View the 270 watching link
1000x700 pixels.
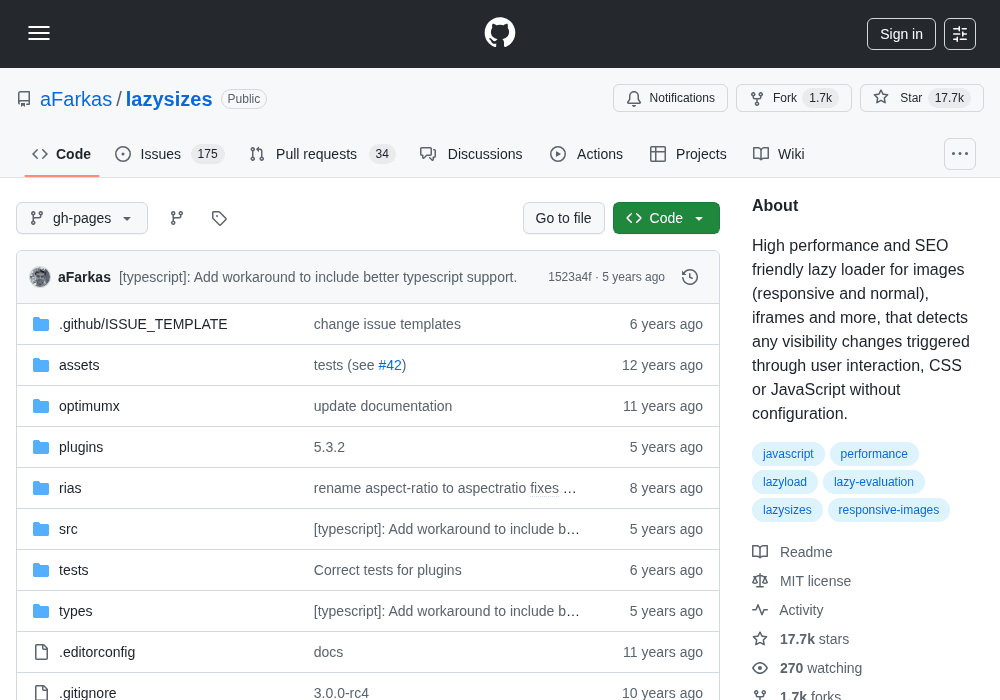point(807,668)
